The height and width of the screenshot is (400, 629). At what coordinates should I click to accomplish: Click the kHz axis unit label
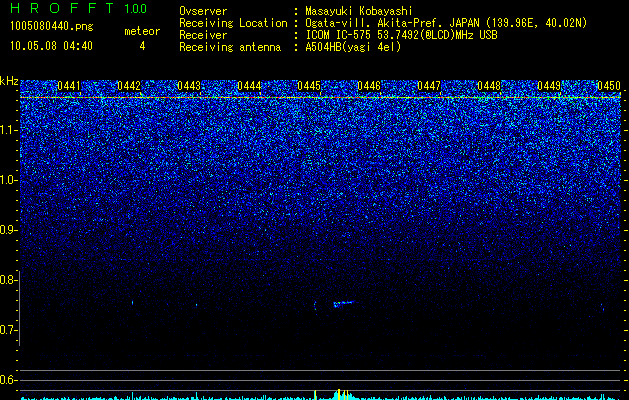pos(9,81)
